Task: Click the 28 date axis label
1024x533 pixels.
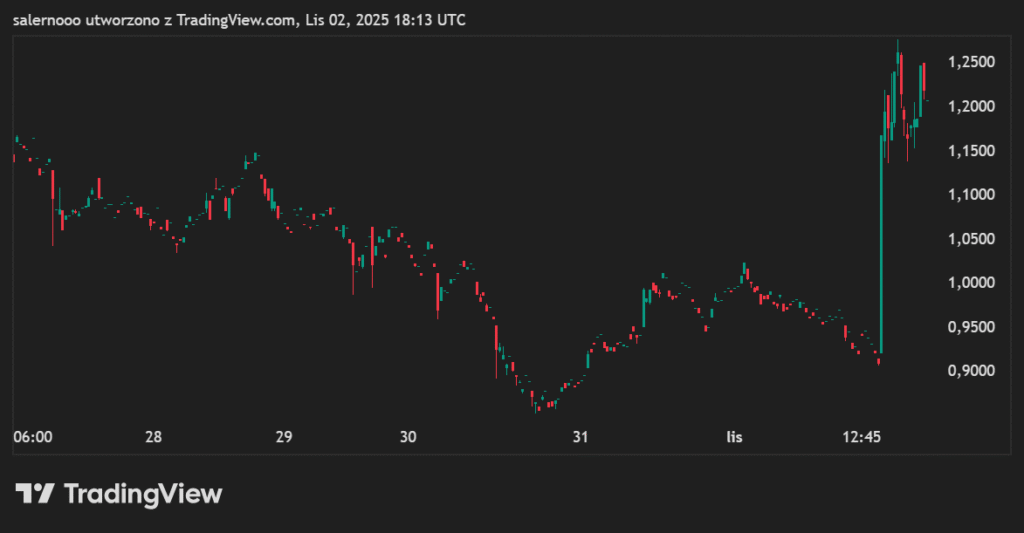Action: [x=154, y=437]
